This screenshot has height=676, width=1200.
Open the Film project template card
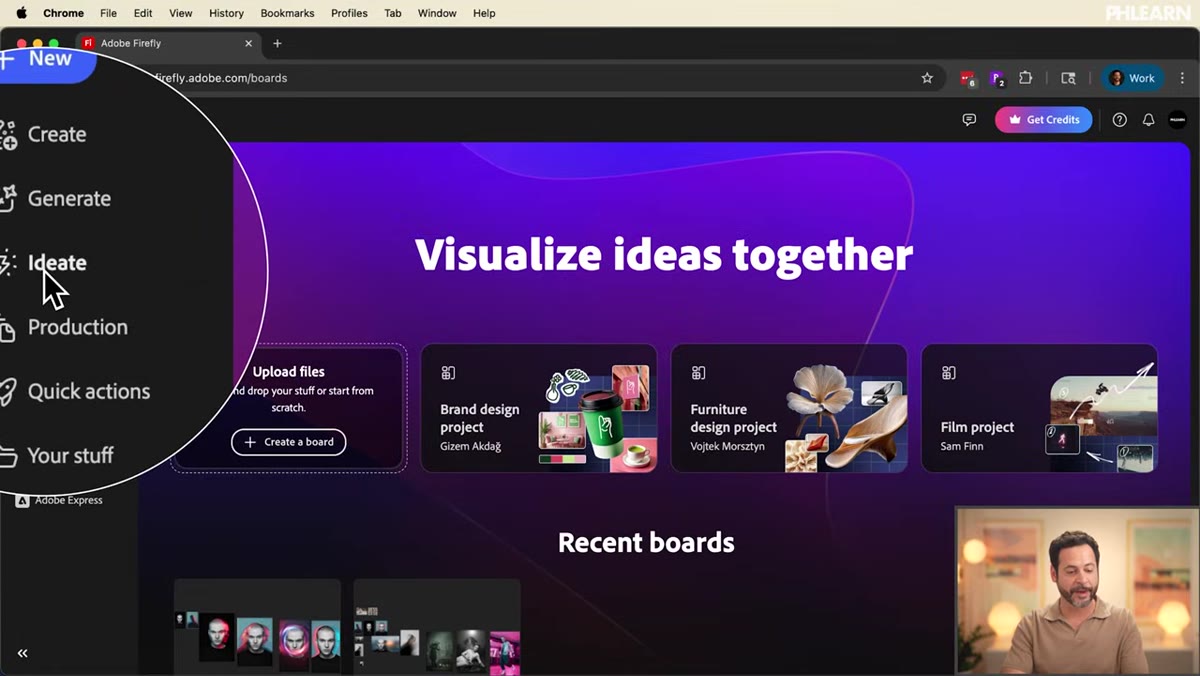[x=1039, y=408]
